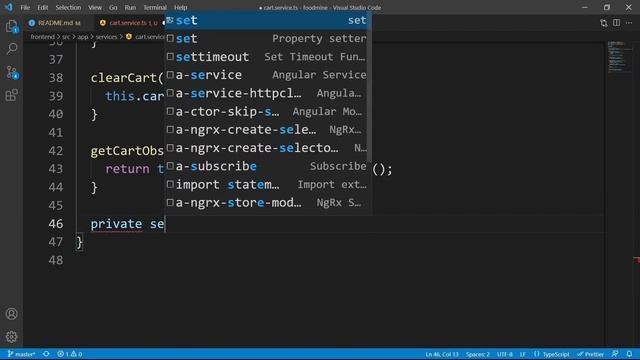Select the 'a-ngrx-create-selecto…' suggestion
This screenshot has width=640, height=360.
267,148
